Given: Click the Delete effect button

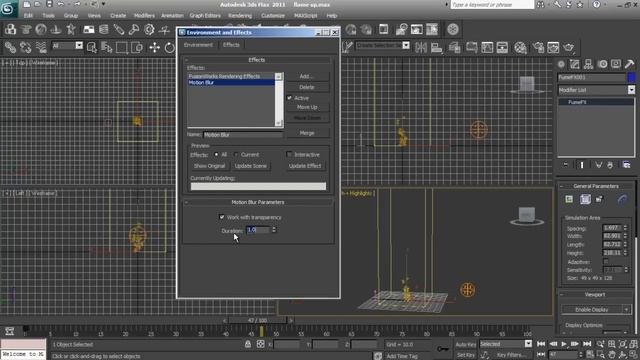Looking at the screenshot, I should pyautogui.click(x=307, y=87).
